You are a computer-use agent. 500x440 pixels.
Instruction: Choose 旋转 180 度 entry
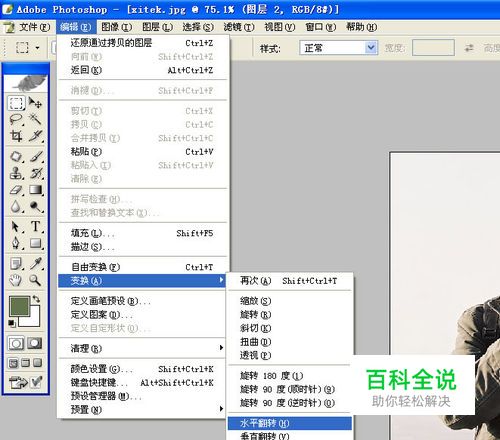pyautogui.click(x=290, y=376)
